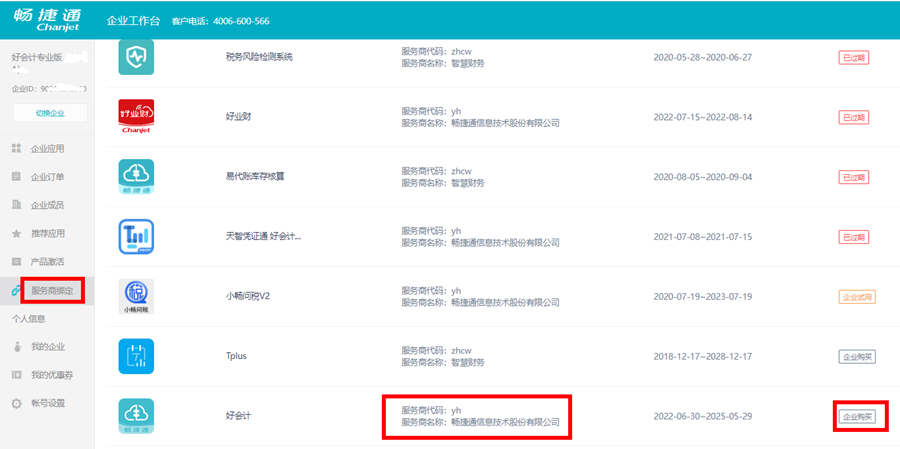The width and height of the screenshot is (900, 449).
Task: Open the 税务风险检测系统 shield app icon
Action: click(x=136, y=57)
